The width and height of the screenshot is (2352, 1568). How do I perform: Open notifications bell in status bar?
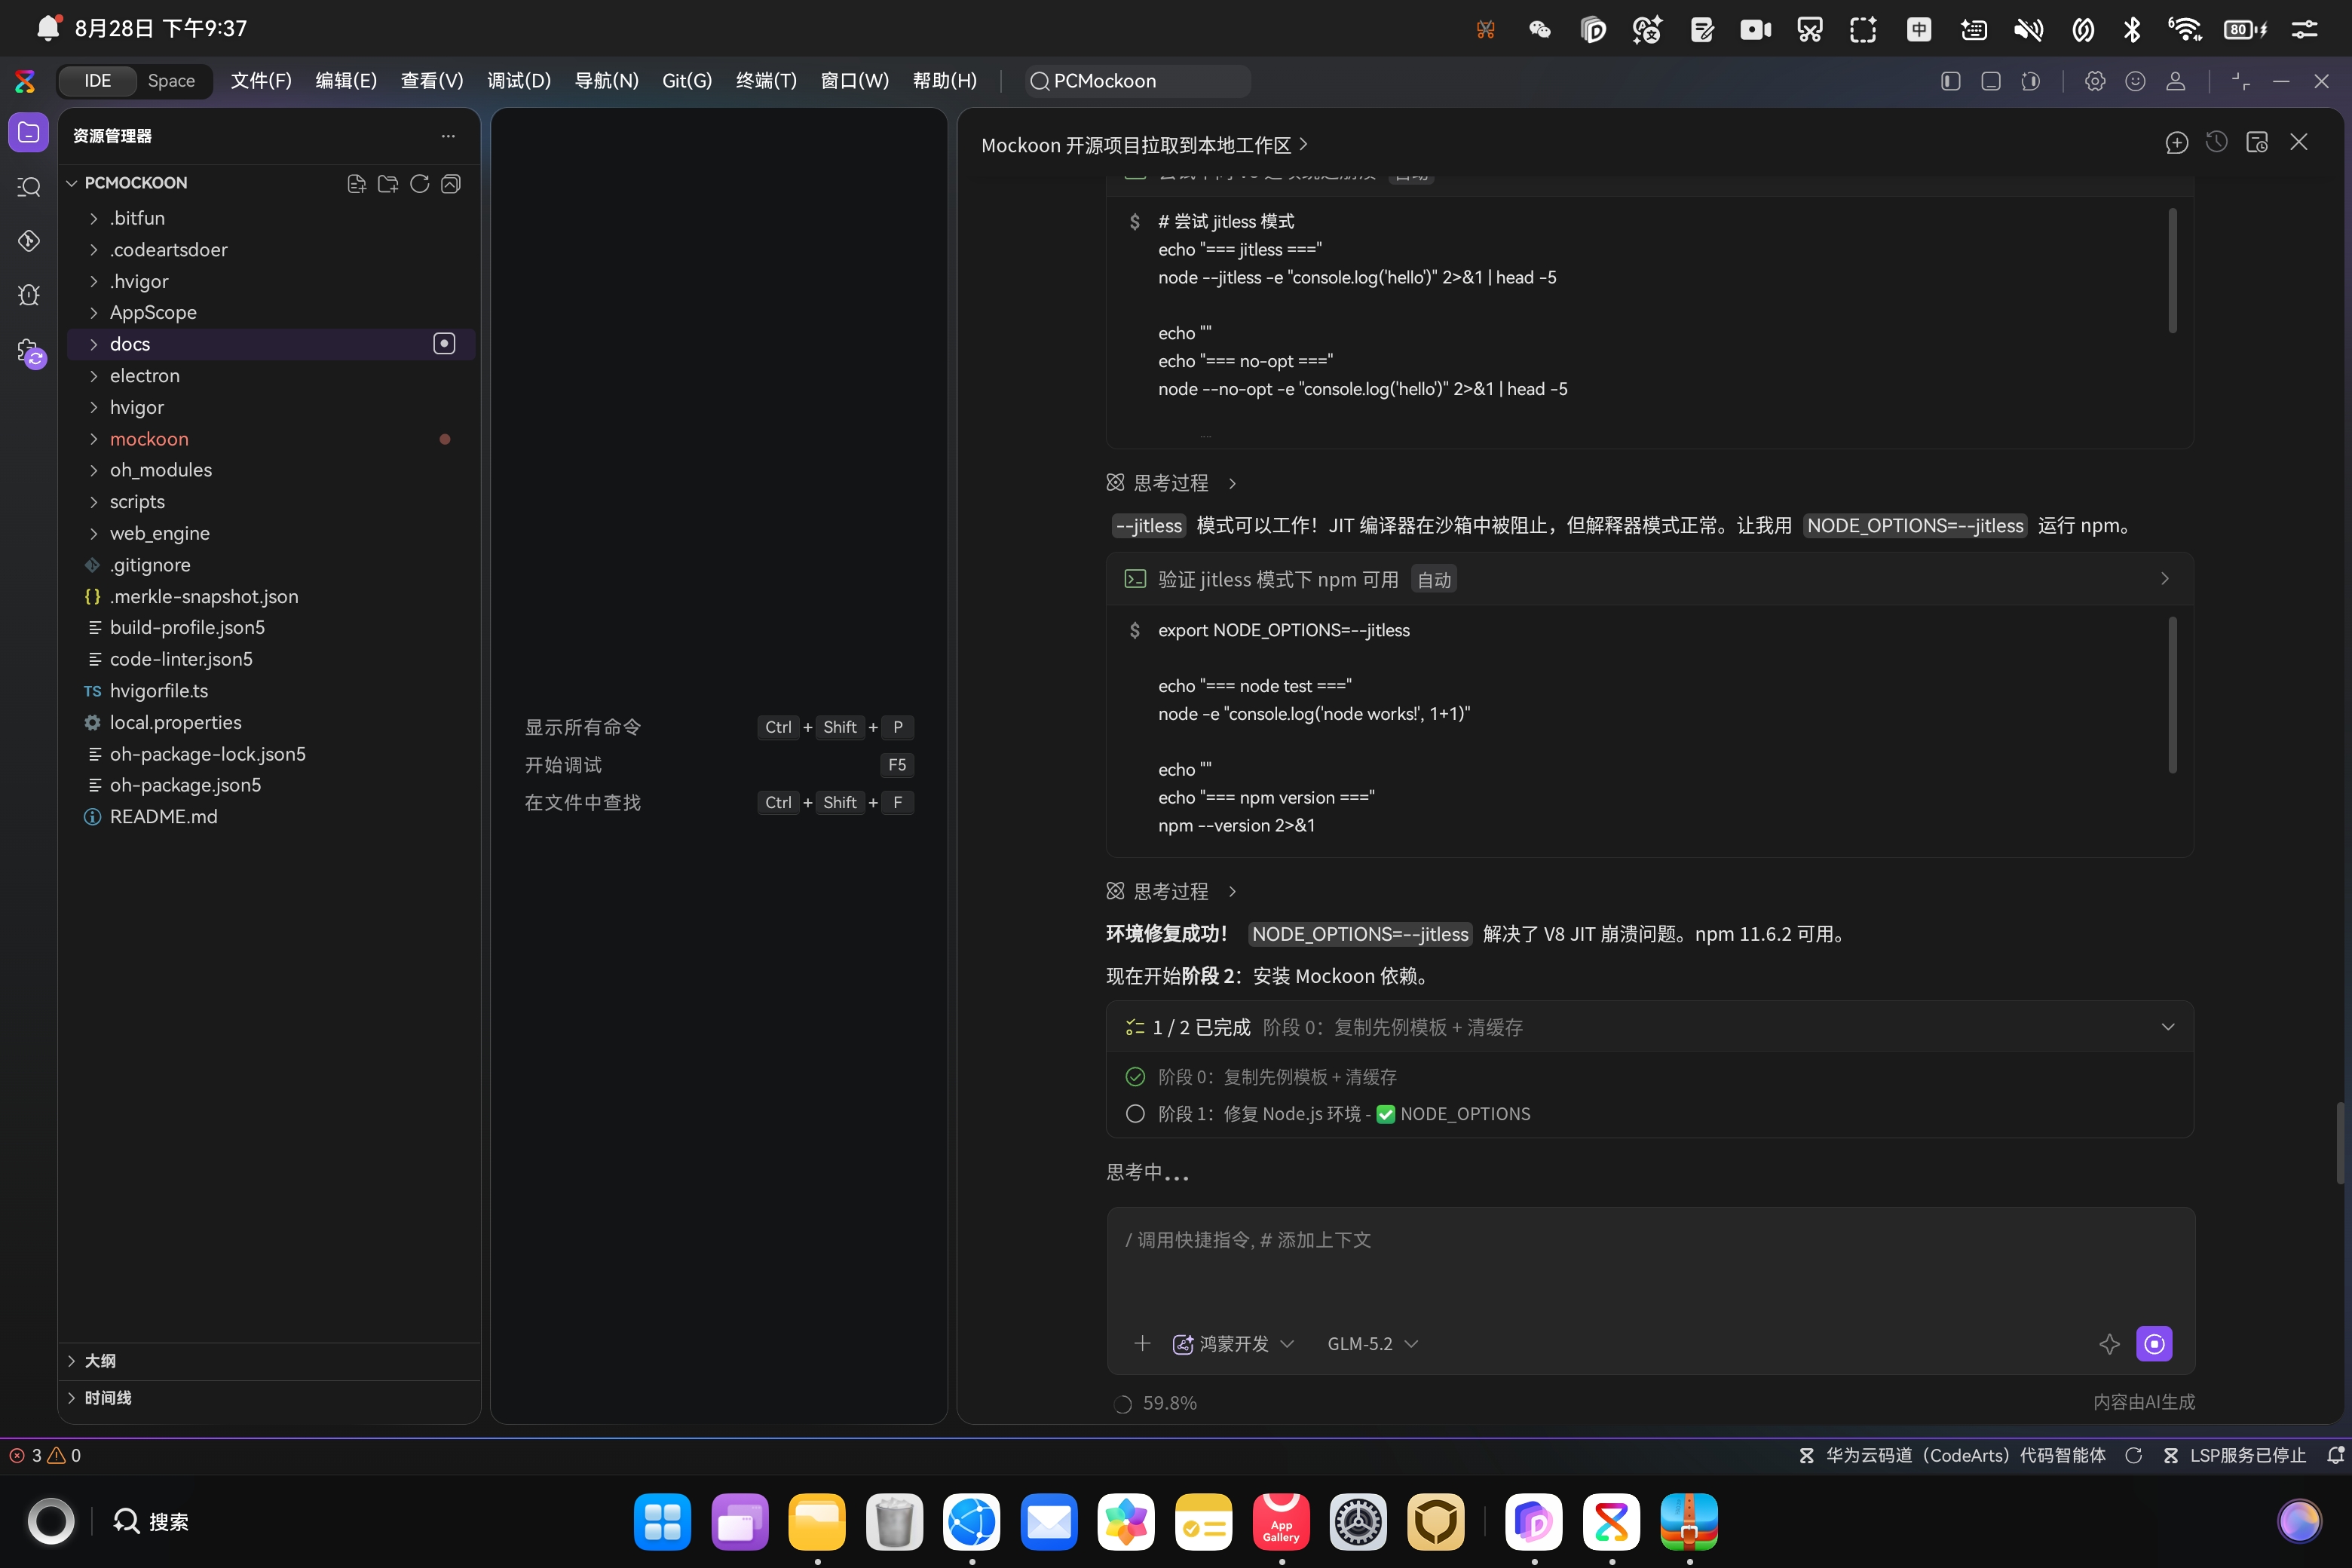point(2334,1455)
